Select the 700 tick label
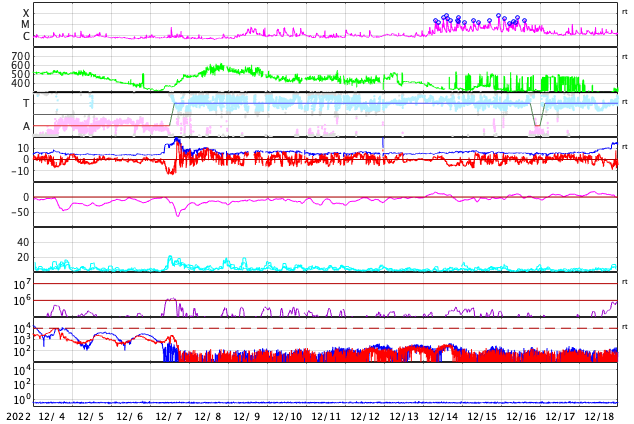The width and height of the screenshot is (634, 424). click(x=21, y=56)
